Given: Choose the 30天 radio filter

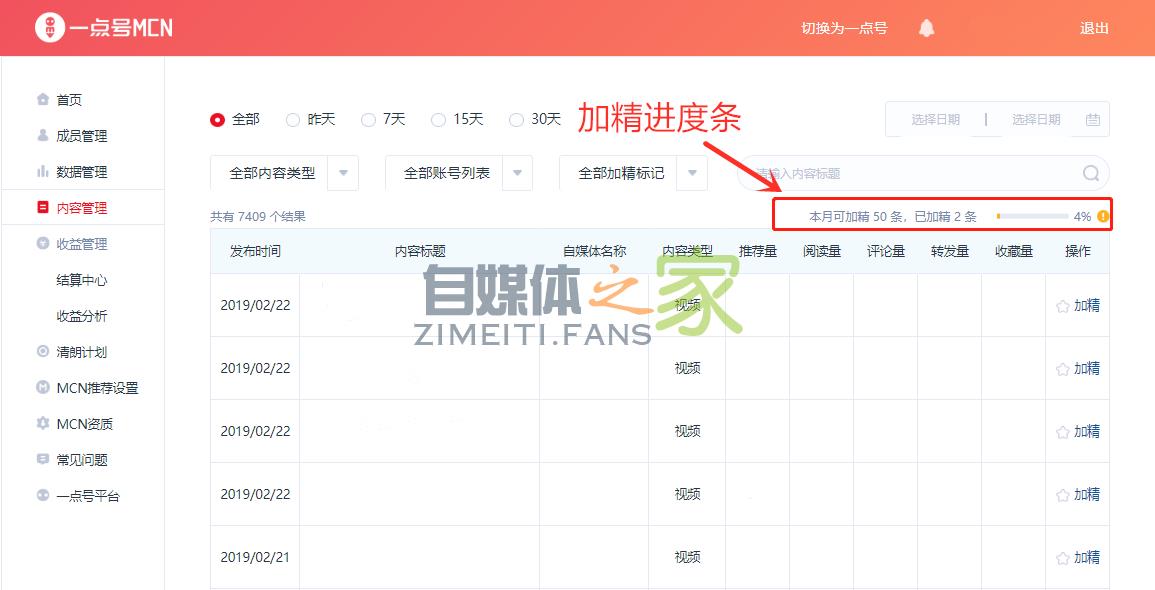Looking at the screenshot, I should pos(516,120).
